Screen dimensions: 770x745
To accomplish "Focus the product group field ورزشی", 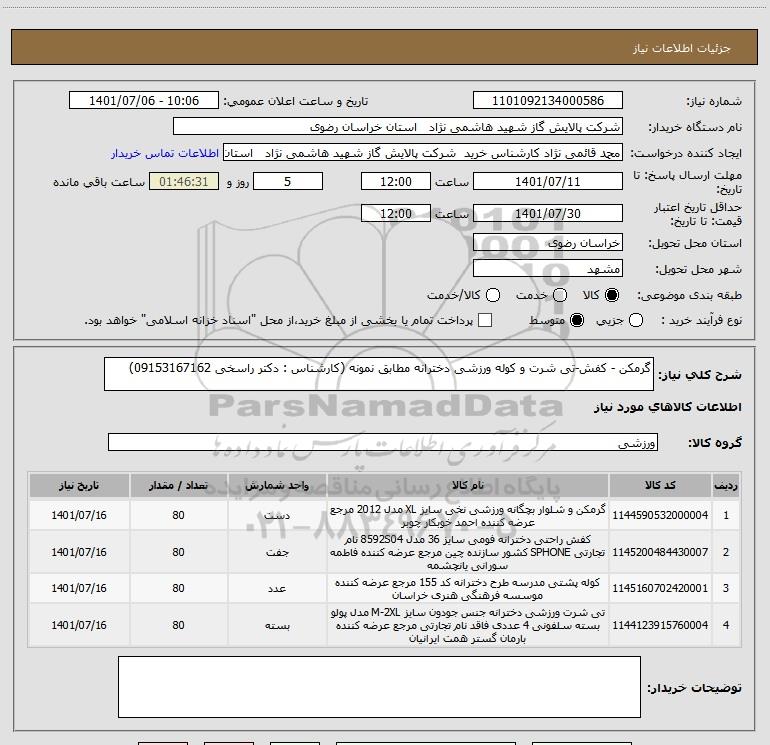I will 381,442.
